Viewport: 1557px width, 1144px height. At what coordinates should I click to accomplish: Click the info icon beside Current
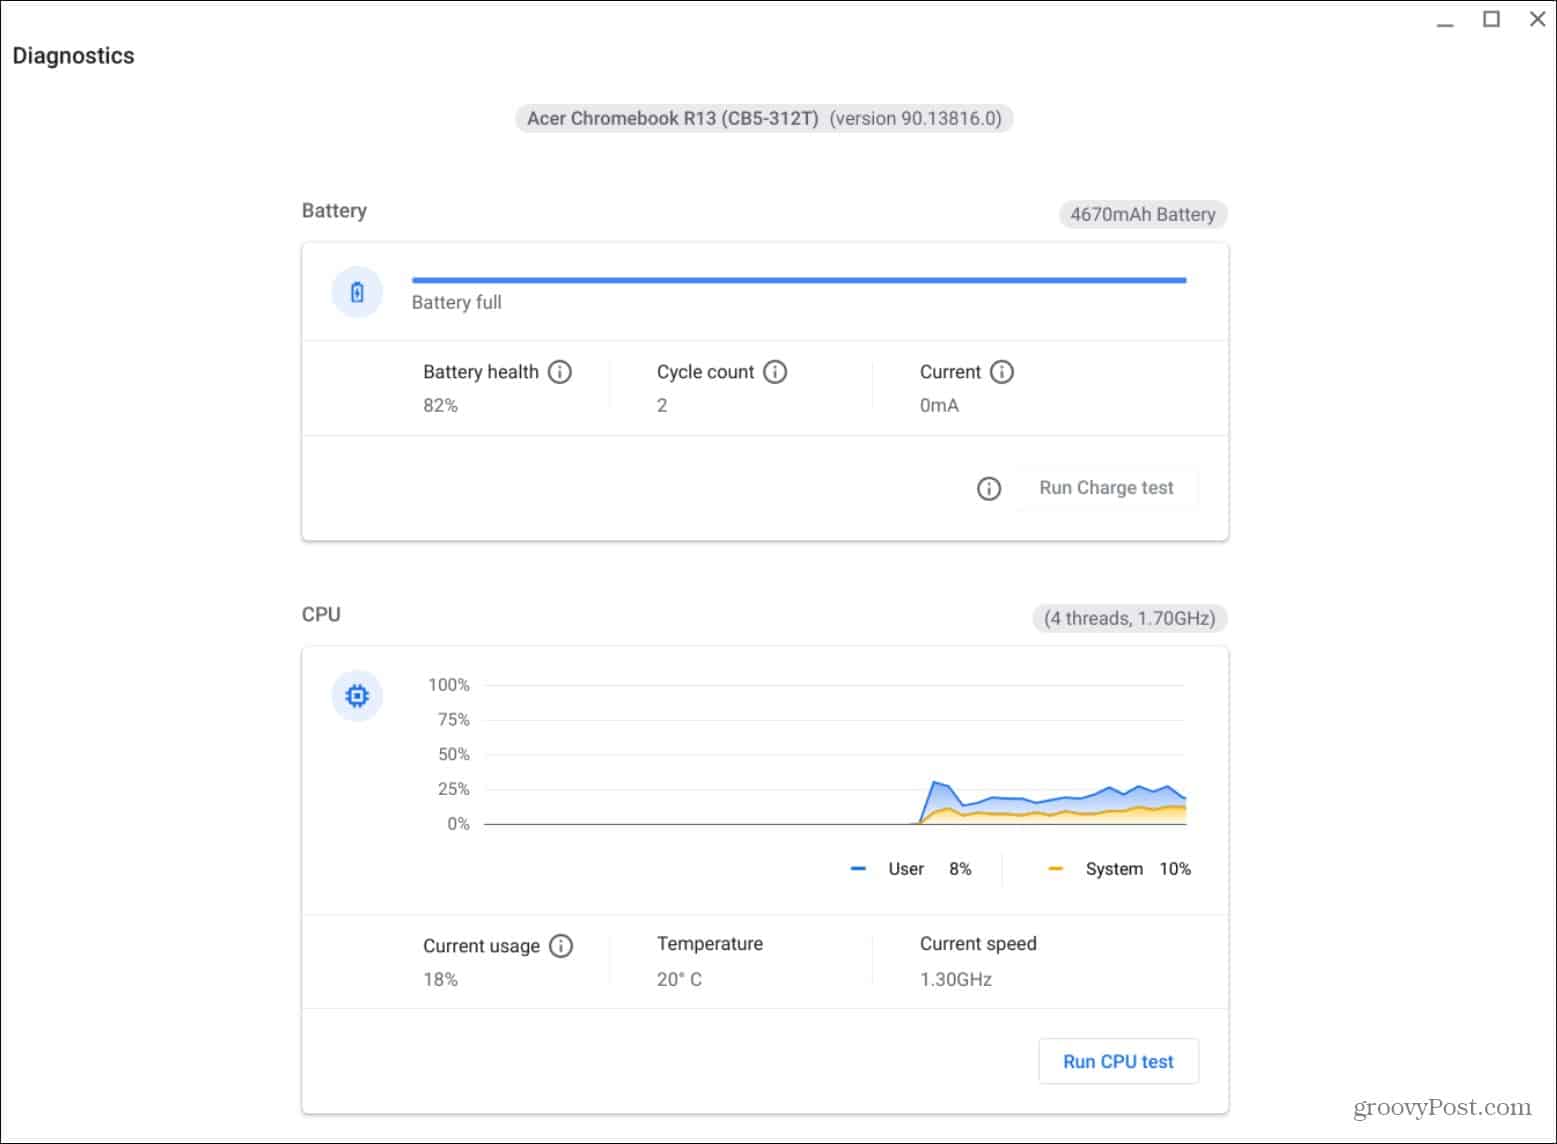[x=1001, y=372]
